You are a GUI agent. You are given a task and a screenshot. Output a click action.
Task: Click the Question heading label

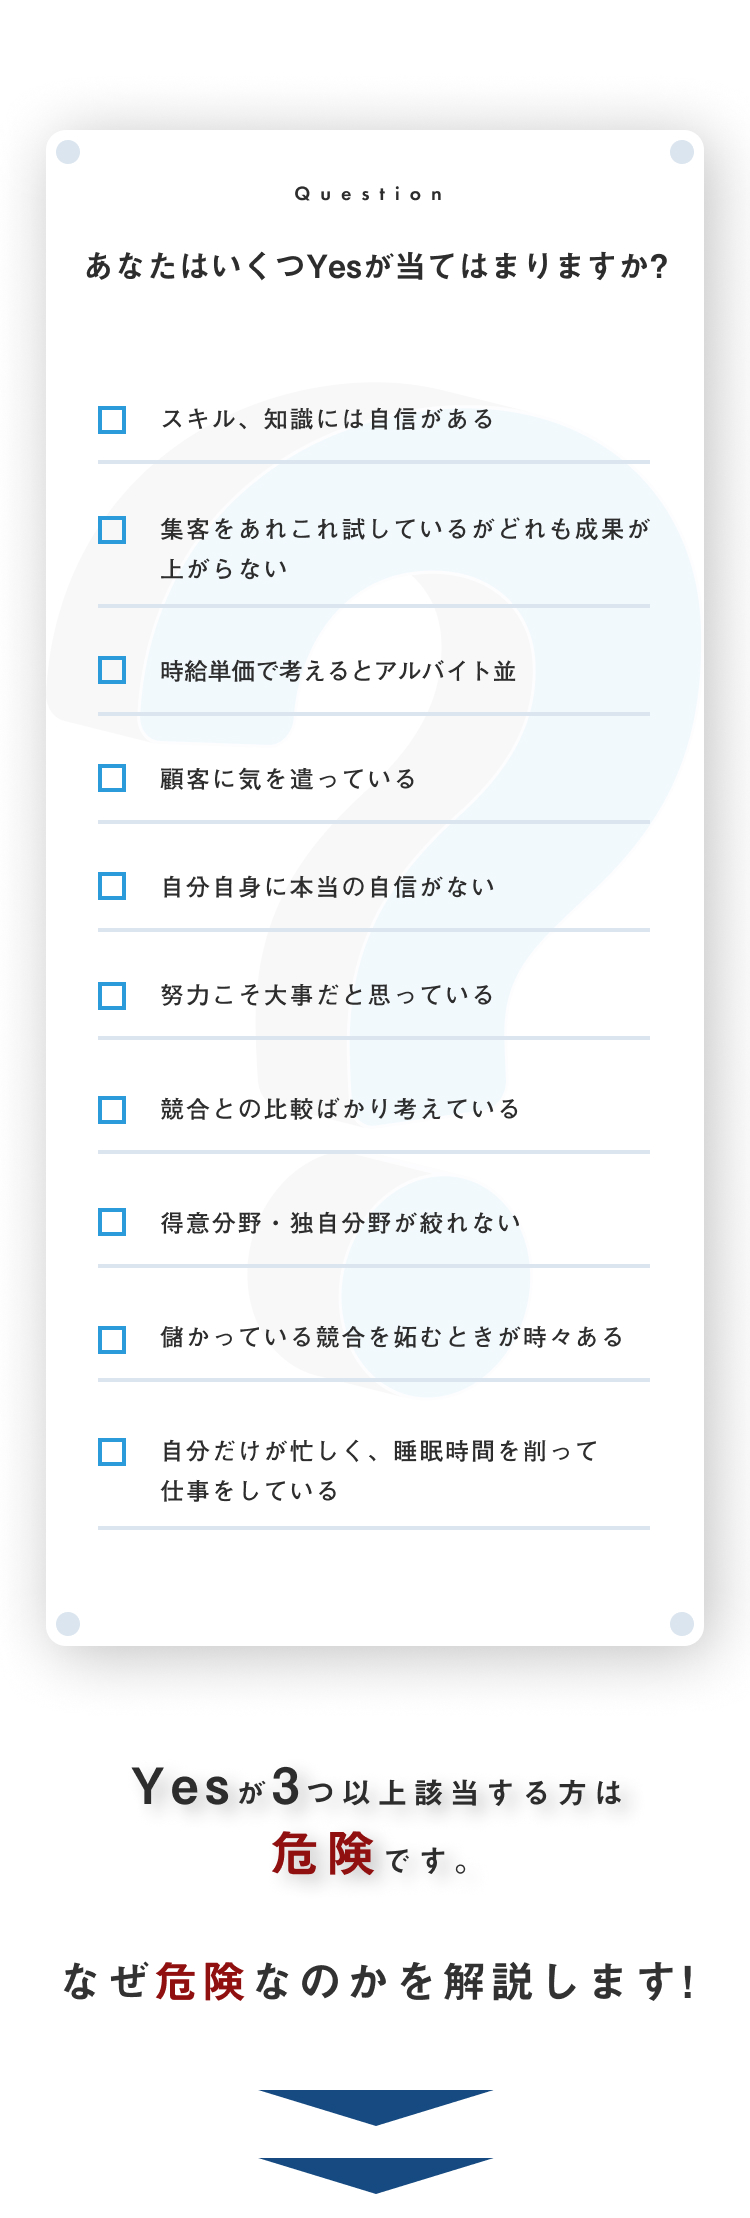(369, 194)
